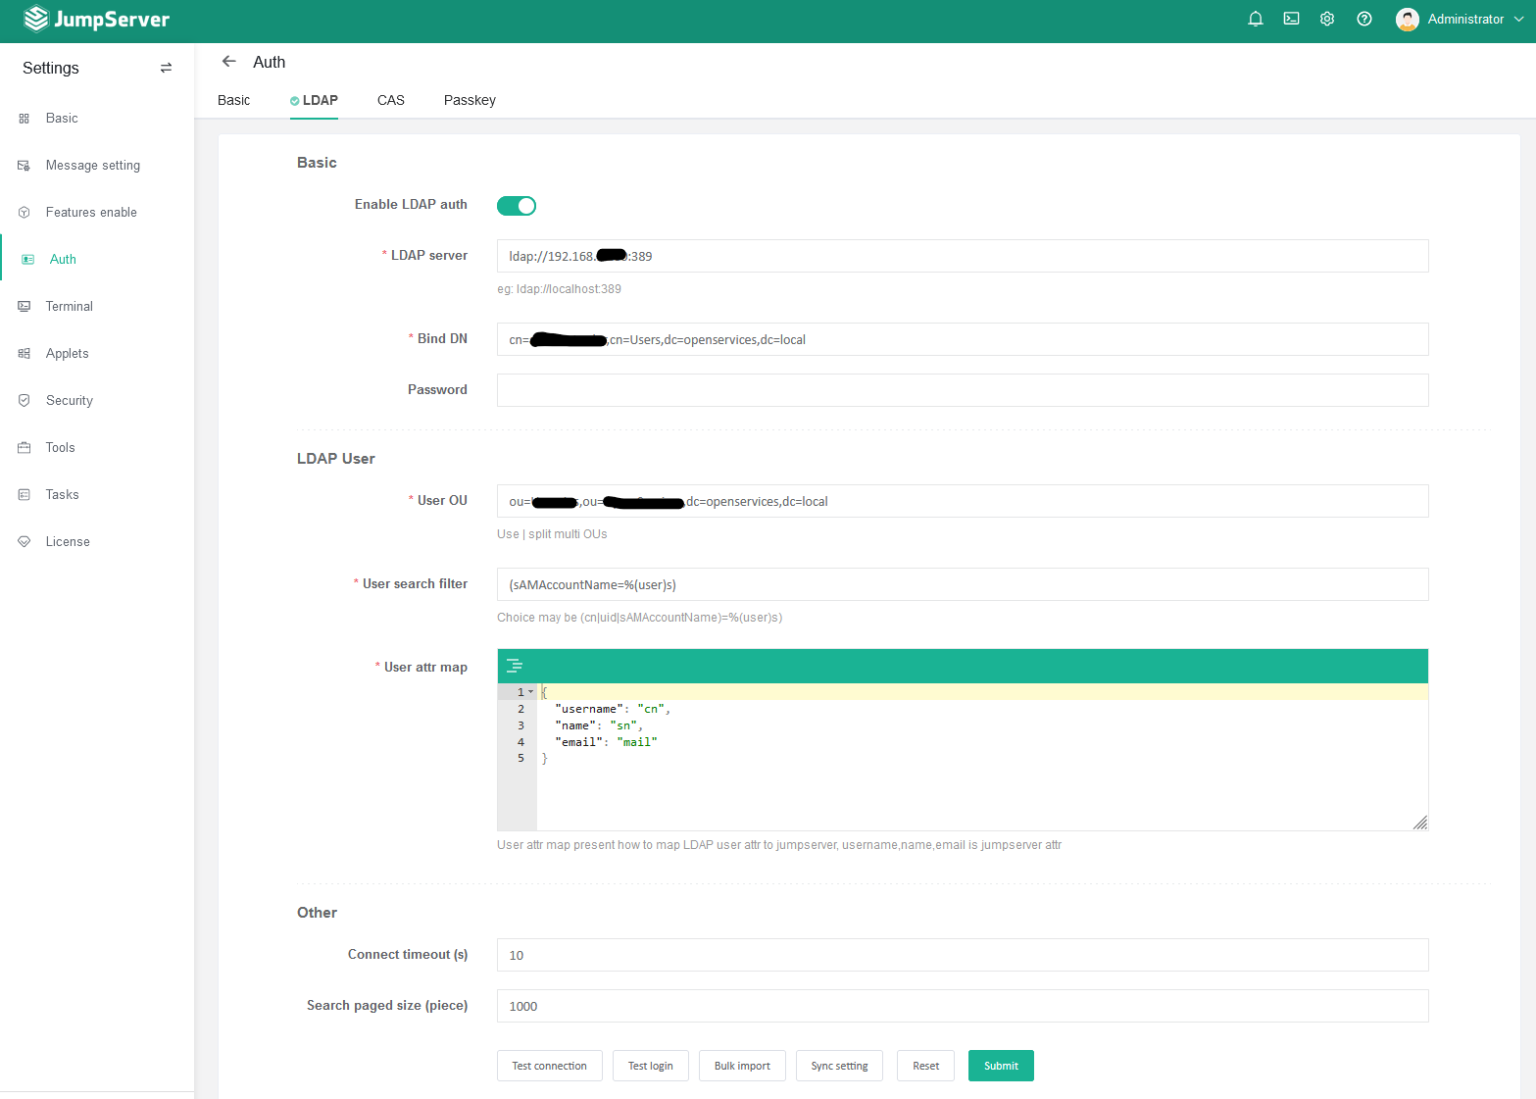Image resolution: width=1536 pixels, height=1099 pixels.
Task: Click into the Bind DN field
Action: coord(962,339)
